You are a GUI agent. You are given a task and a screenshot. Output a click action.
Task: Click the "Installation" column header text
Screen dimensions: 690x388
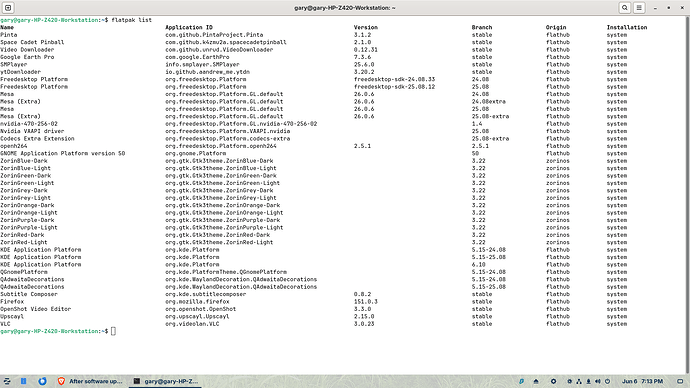coord(627,27)
